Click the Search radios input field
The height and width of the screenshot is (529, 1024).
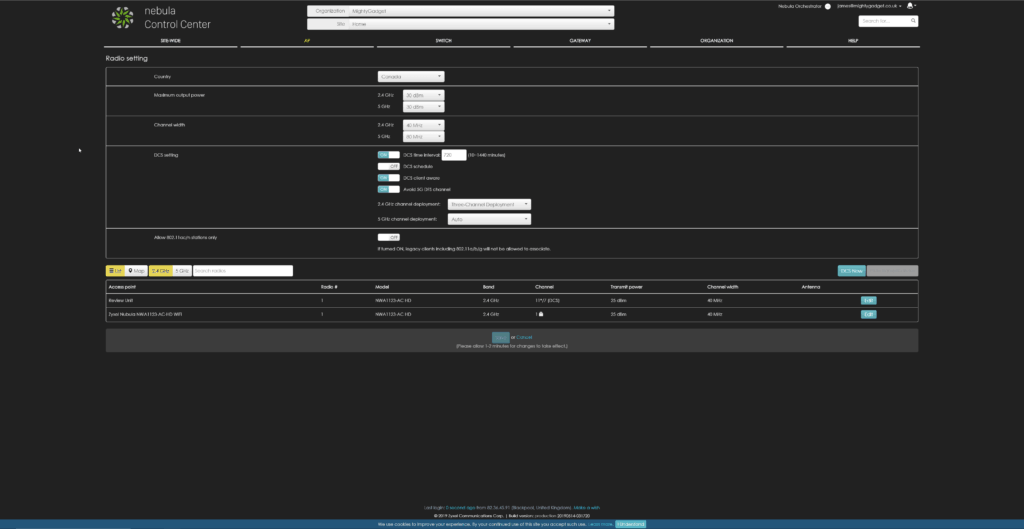tap(242, 270)
